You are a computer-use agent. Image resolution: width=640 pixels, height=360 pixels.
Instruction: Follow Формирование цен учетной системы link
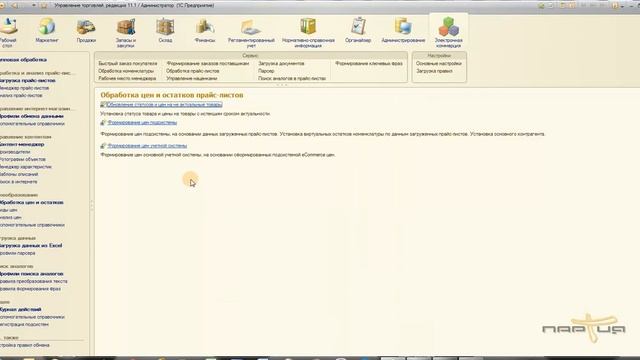[147, 146]
